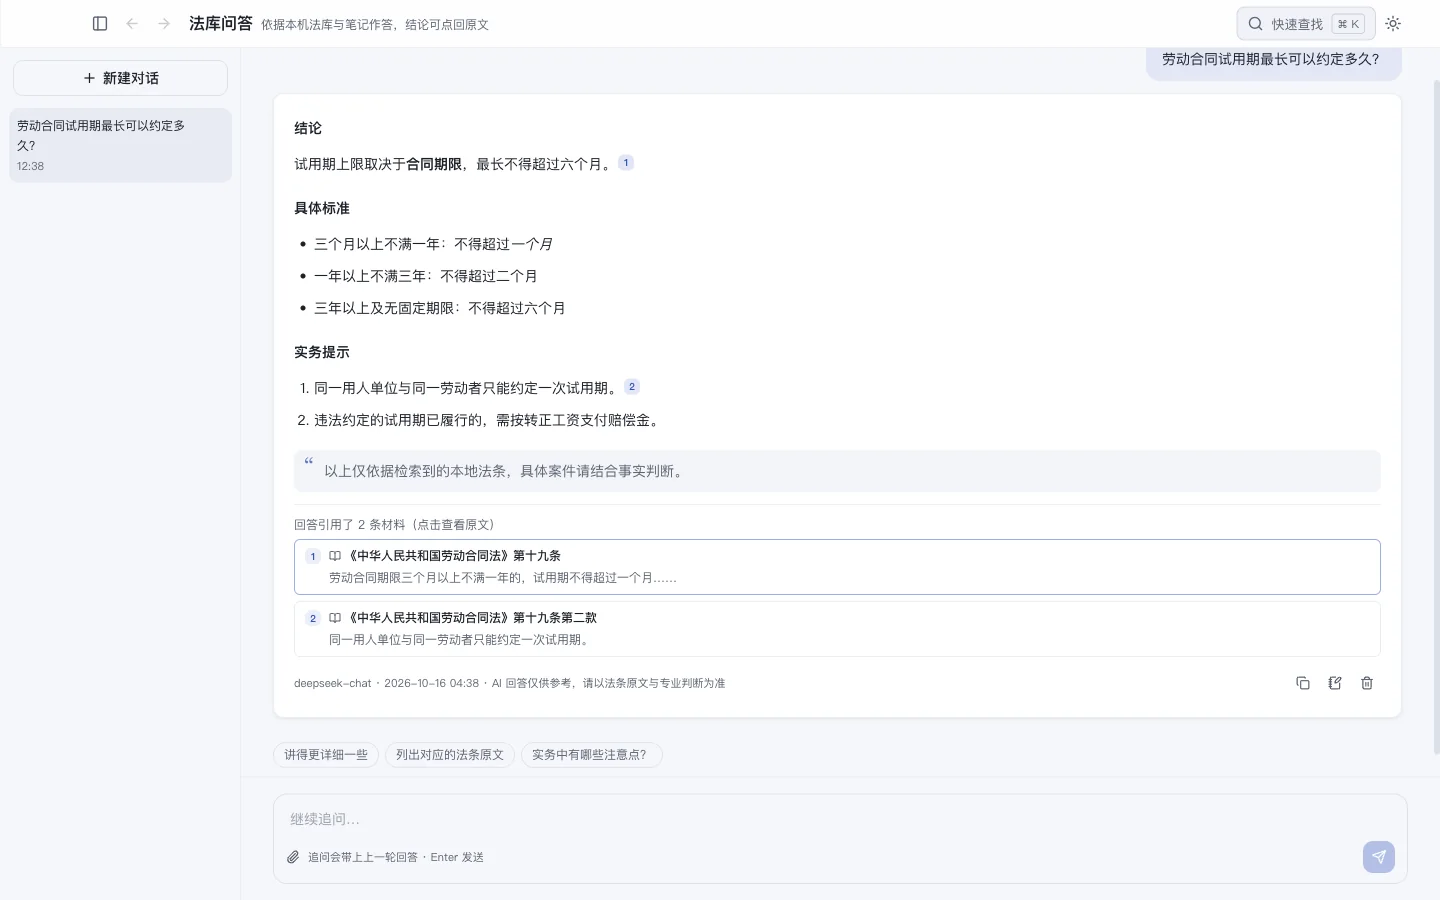1440x900 pixels.
Task: Start a new chat with 新建对话
Action: pyautogui.click(x=120, y=78)
